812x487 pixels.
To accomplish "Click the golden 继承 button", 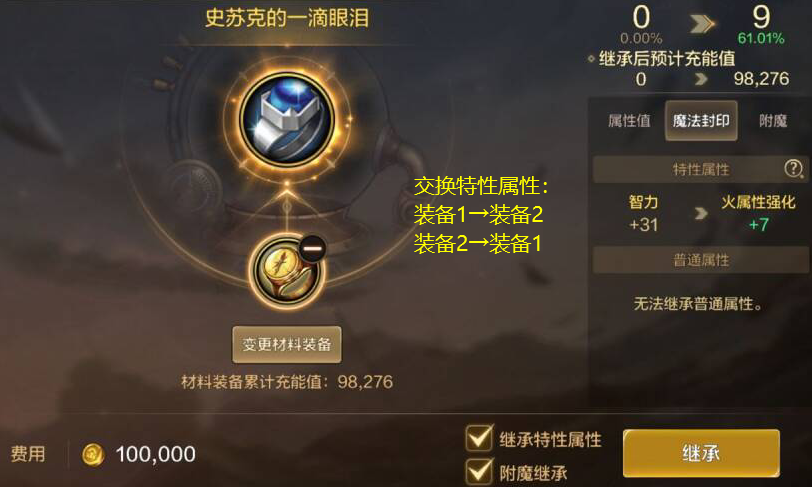I will [x=701, y=453].
